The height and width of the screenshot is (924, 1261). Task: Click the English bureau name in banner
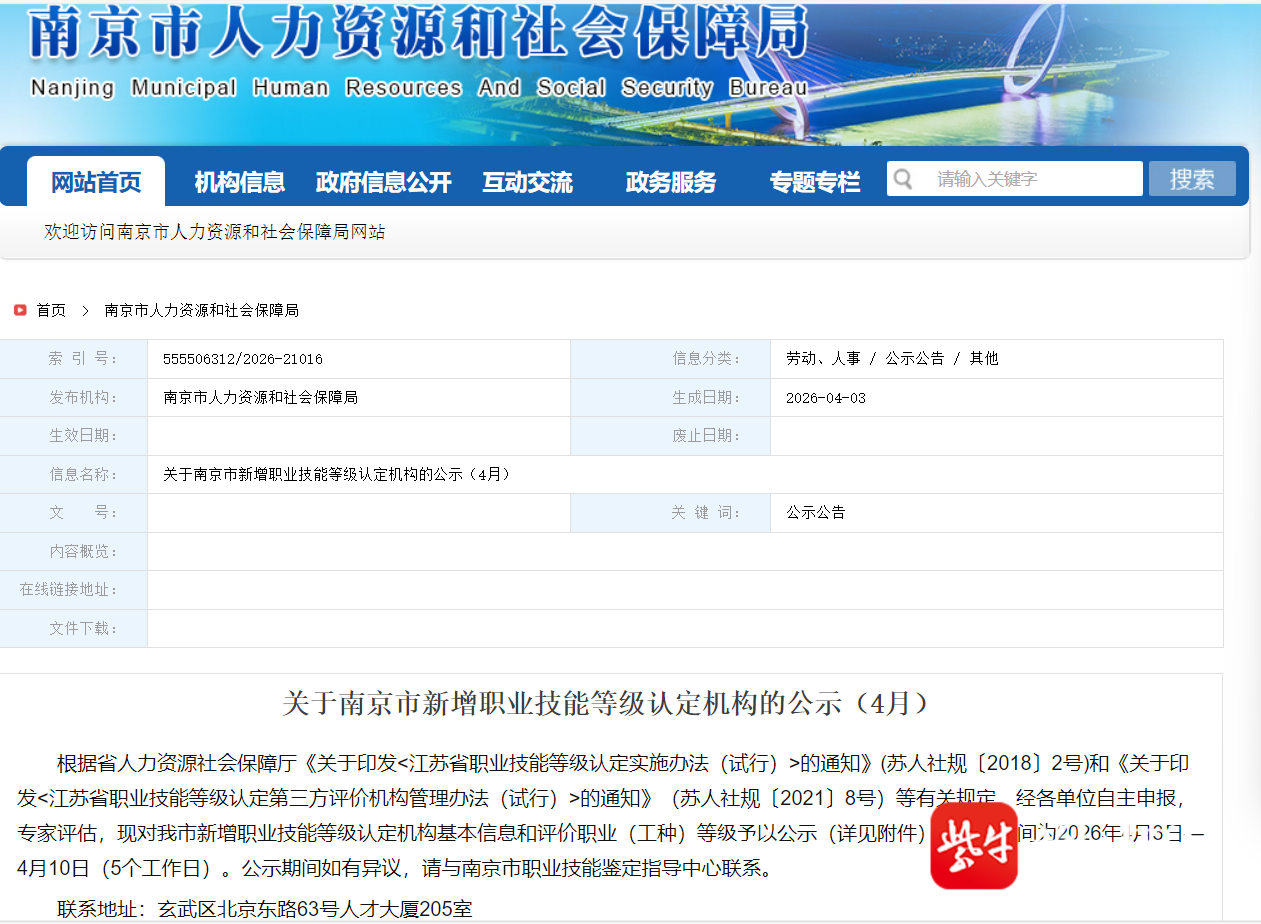[418, 88]
